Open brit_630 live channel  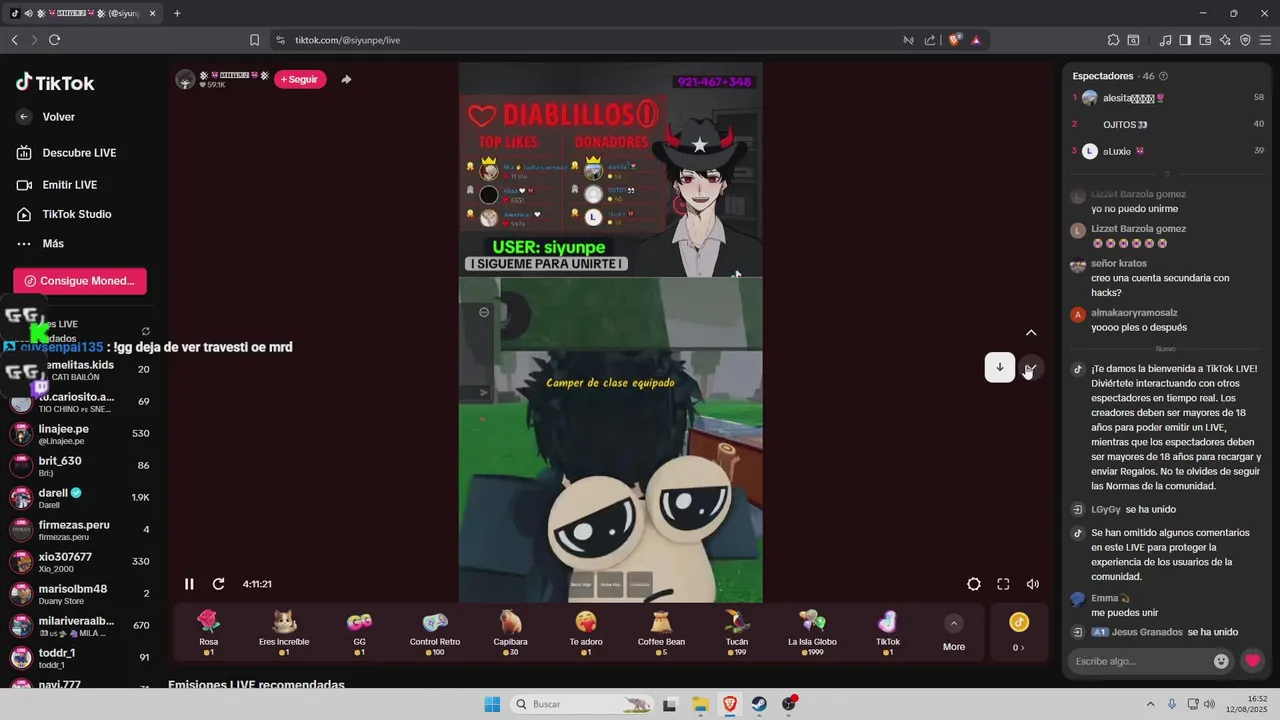click(79, 466)
